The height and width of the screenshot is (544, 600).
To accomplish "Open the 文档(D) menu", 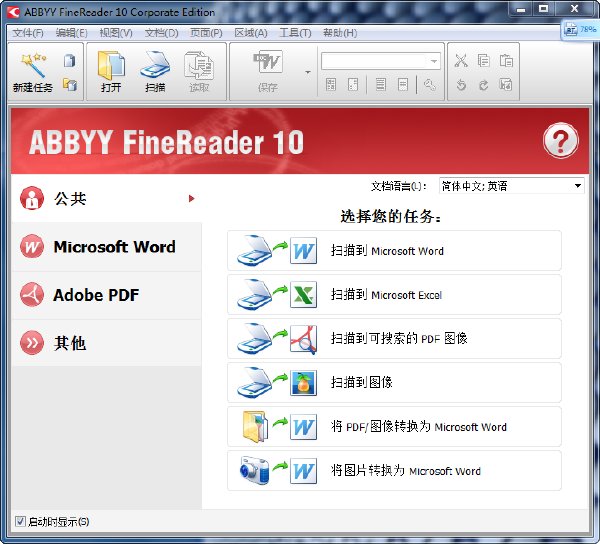I will click(x=161, y=33).
